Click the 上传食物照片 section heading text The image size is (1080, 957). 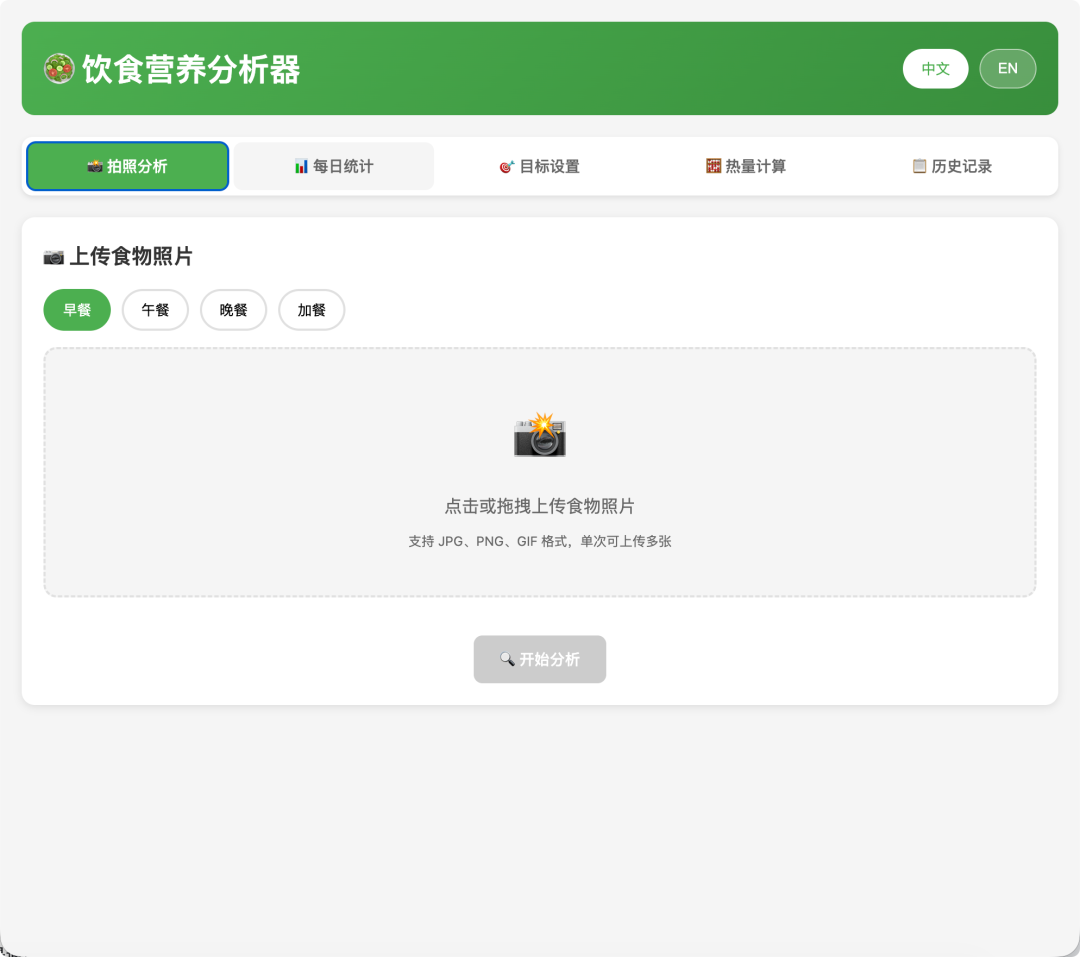coord(131,257)
